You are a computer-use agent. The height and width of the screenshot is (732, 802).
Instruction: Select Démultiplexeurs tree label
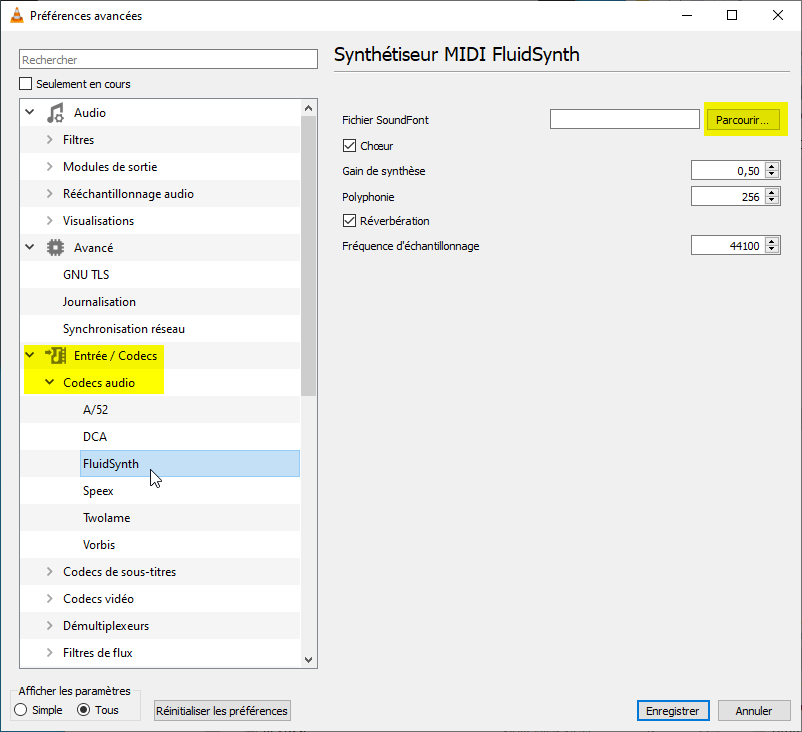[x=106, y=626]
